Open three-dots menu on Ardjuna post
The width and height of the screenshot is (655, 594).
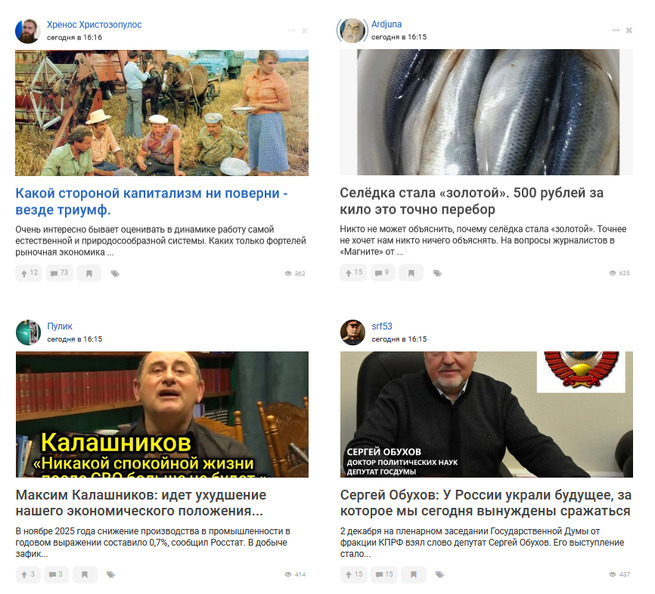tap(616, 30)
